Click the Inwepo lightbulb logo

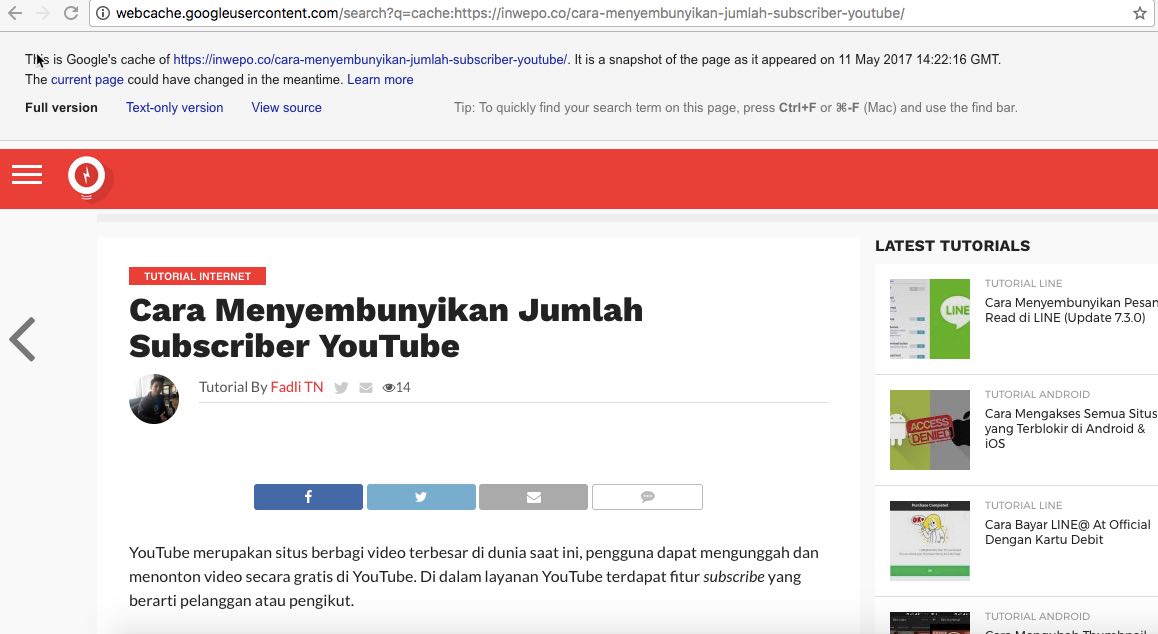tap(87, 177)
